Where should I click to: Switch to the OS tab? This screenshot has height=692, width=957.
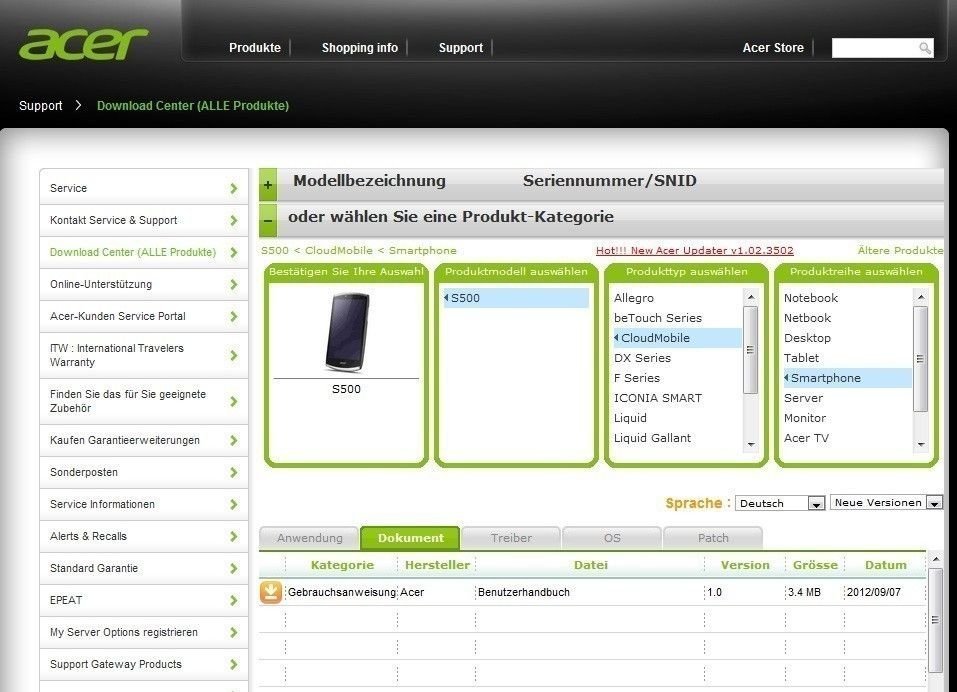pos(612,538)
